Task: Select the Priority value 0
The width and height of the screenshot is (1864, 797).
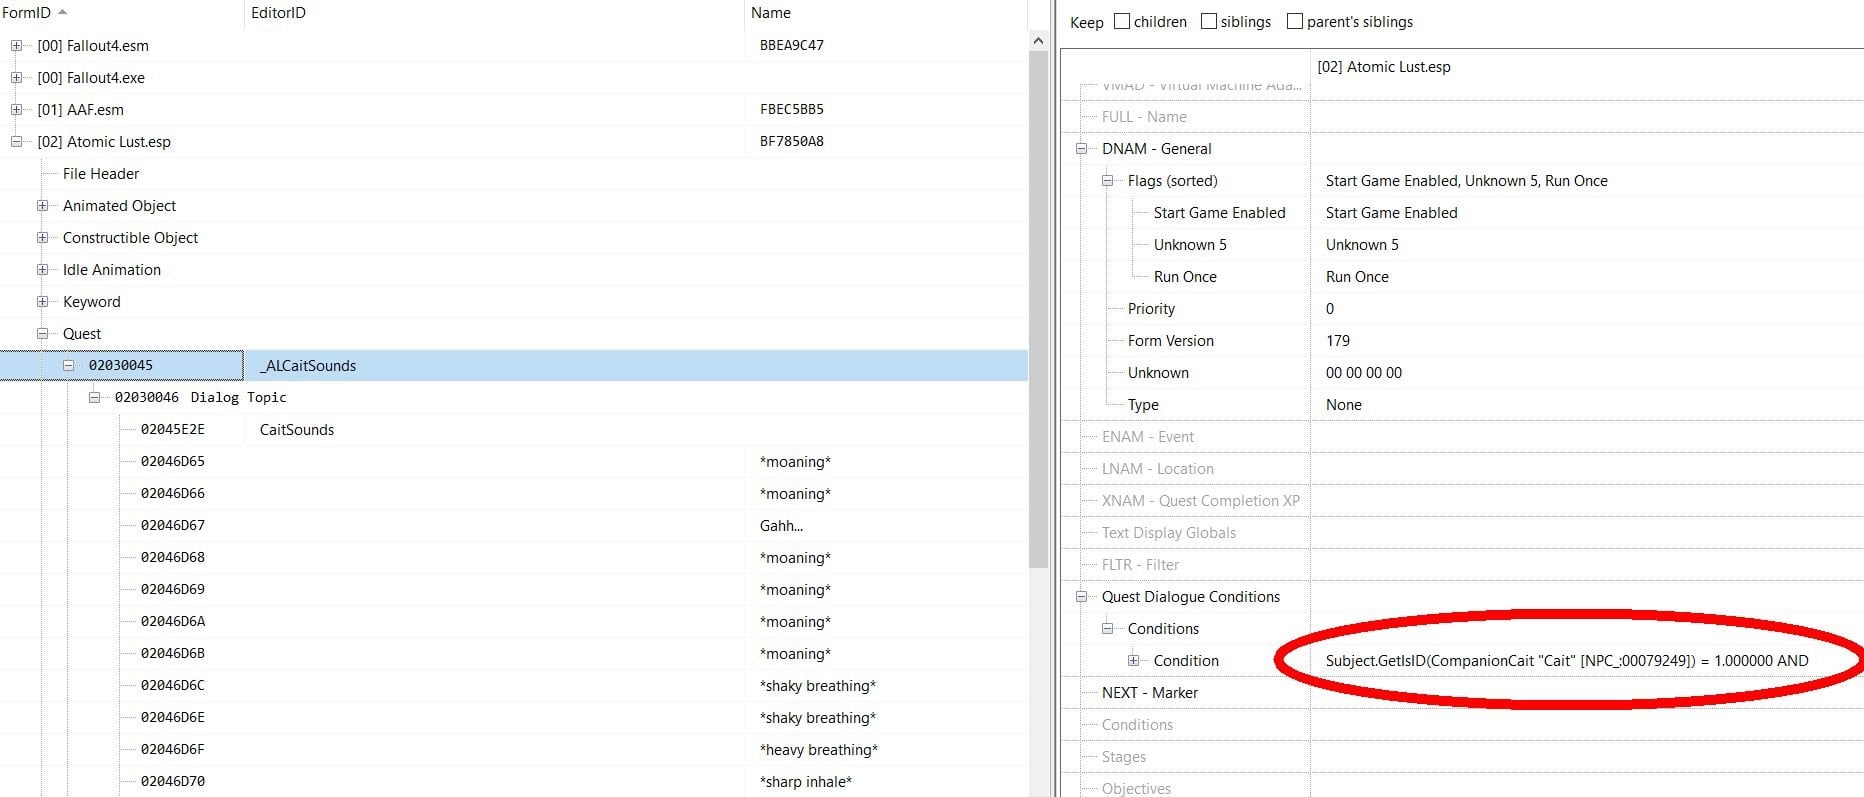Action: [1330, 309]
